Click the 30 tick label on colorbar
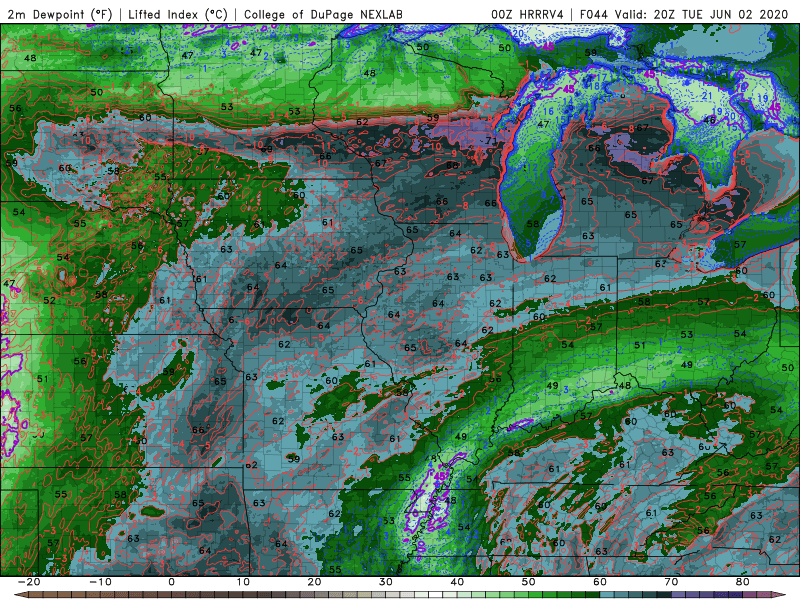The height and width of the screenshot is (600, 800). (x=386, y=582)
